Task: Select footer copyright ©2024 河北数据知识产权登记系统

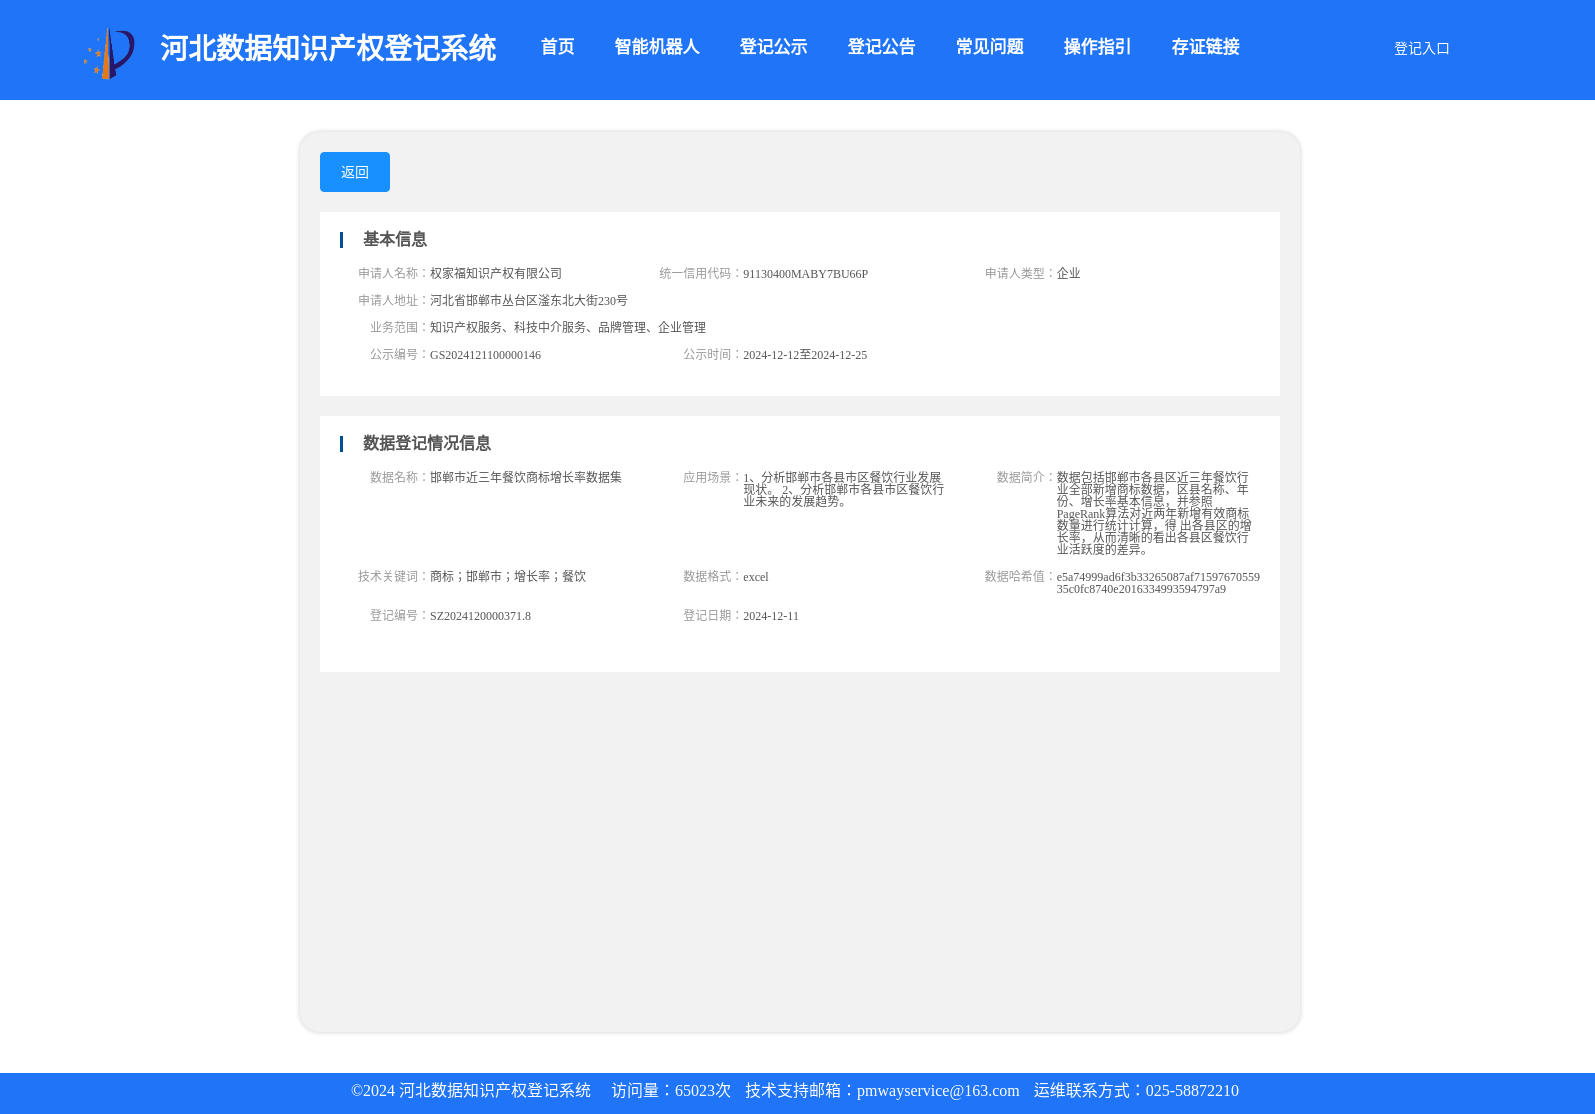Action: 471,1091
